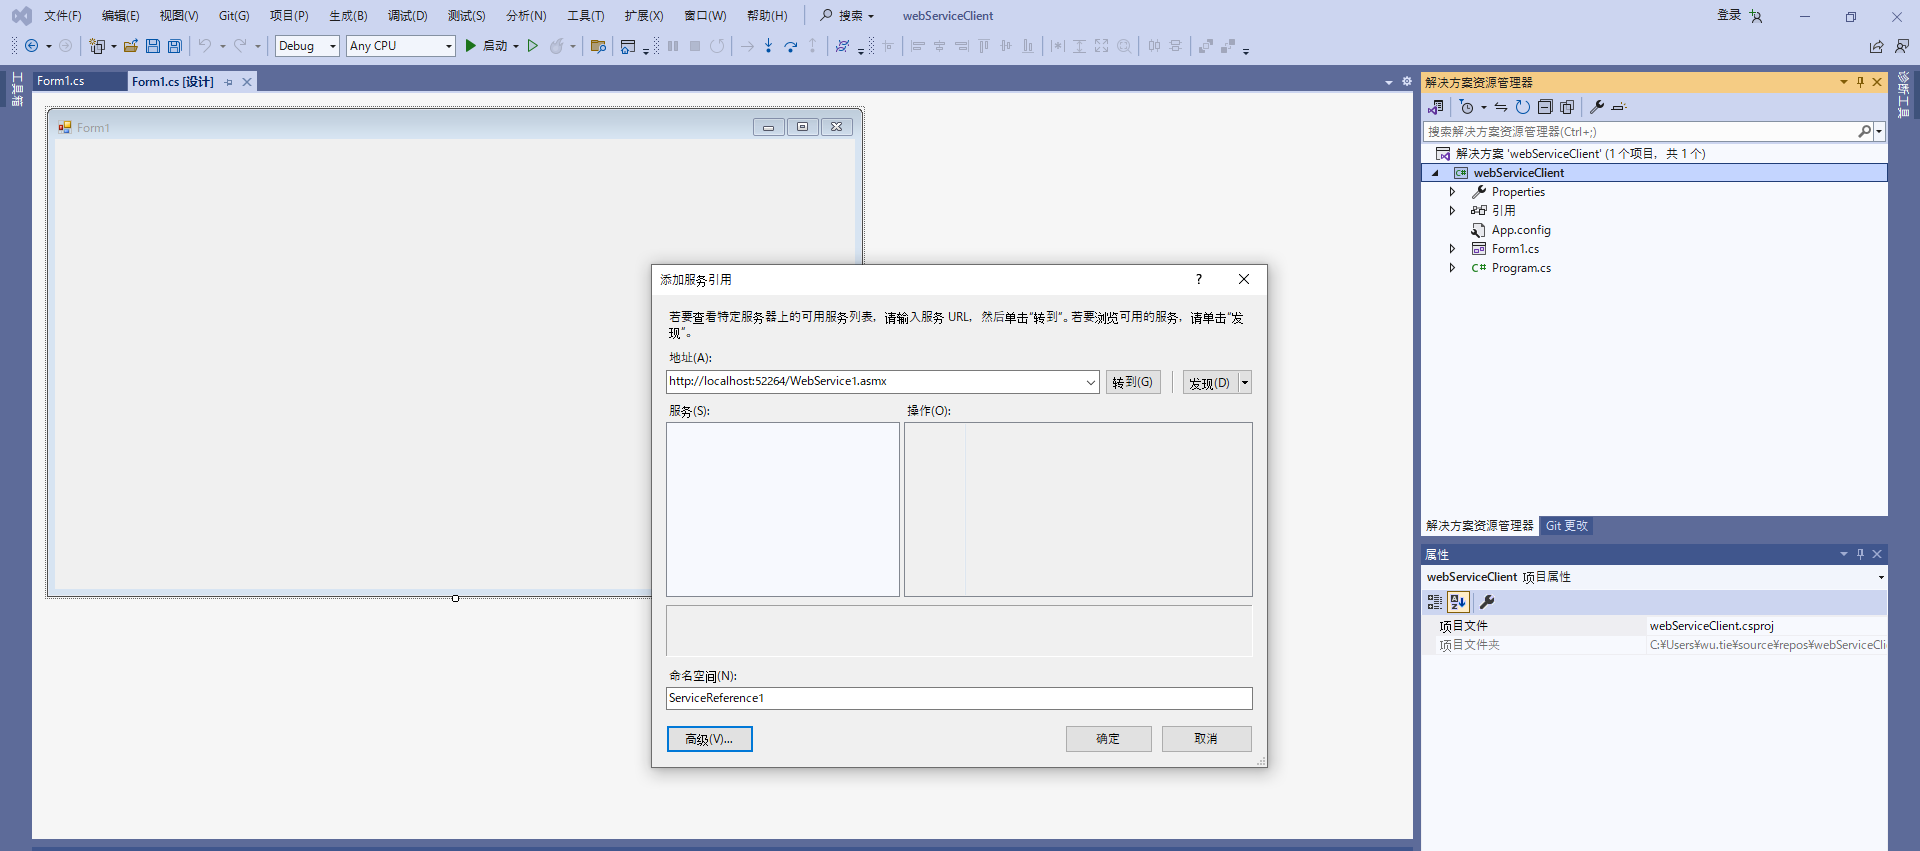Open the 编辑(E) menu
This screenshot has width=1920, height=851.
(120, 16)
